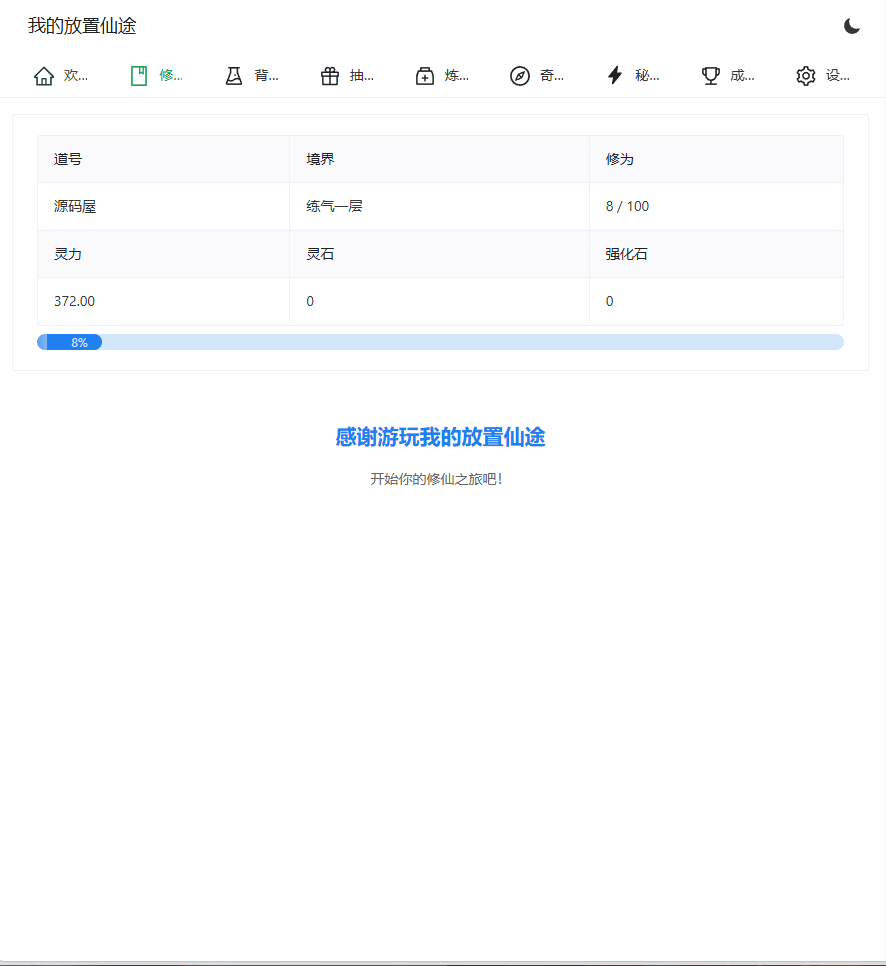Open the 背包 flask icon

coord(235,75)
